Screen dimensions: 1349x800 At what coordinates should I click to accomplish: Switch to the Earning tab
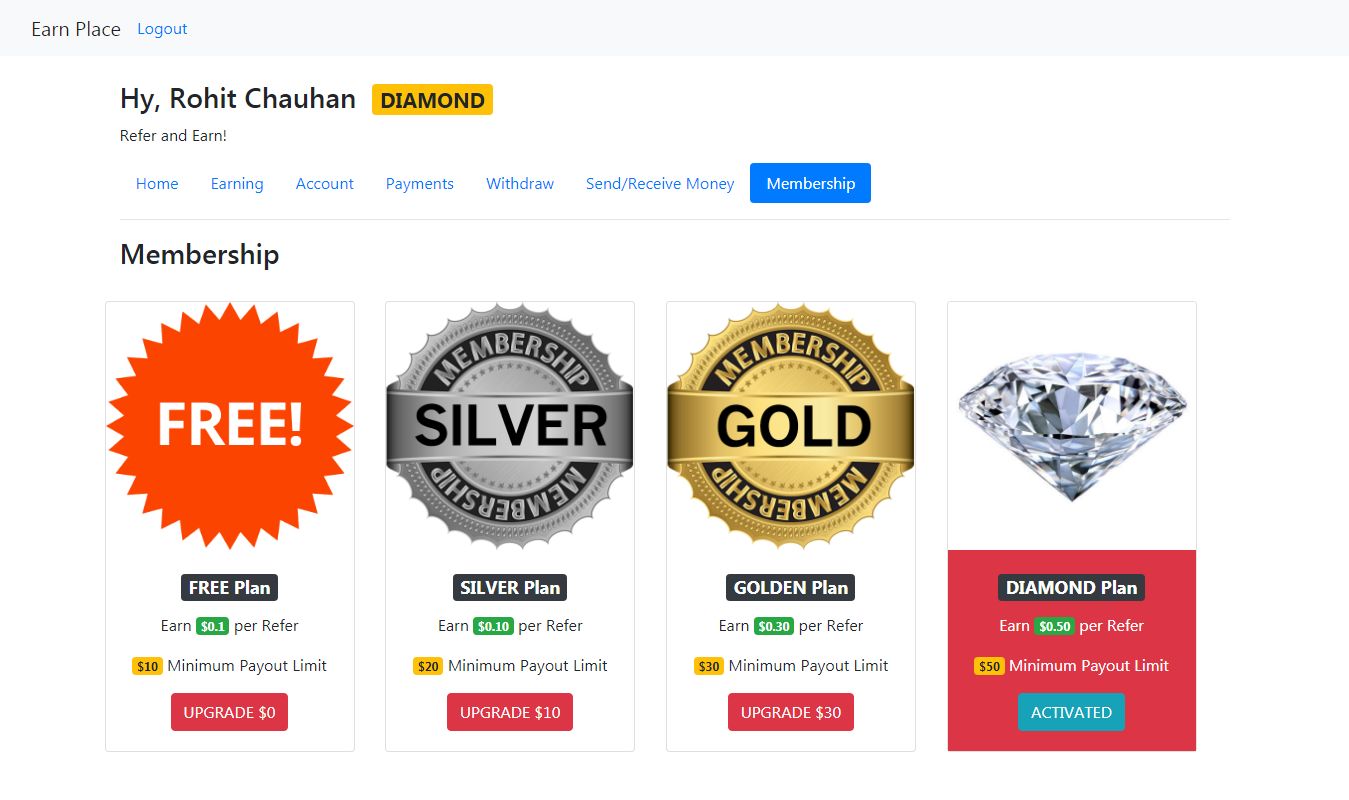coord(237,183)
